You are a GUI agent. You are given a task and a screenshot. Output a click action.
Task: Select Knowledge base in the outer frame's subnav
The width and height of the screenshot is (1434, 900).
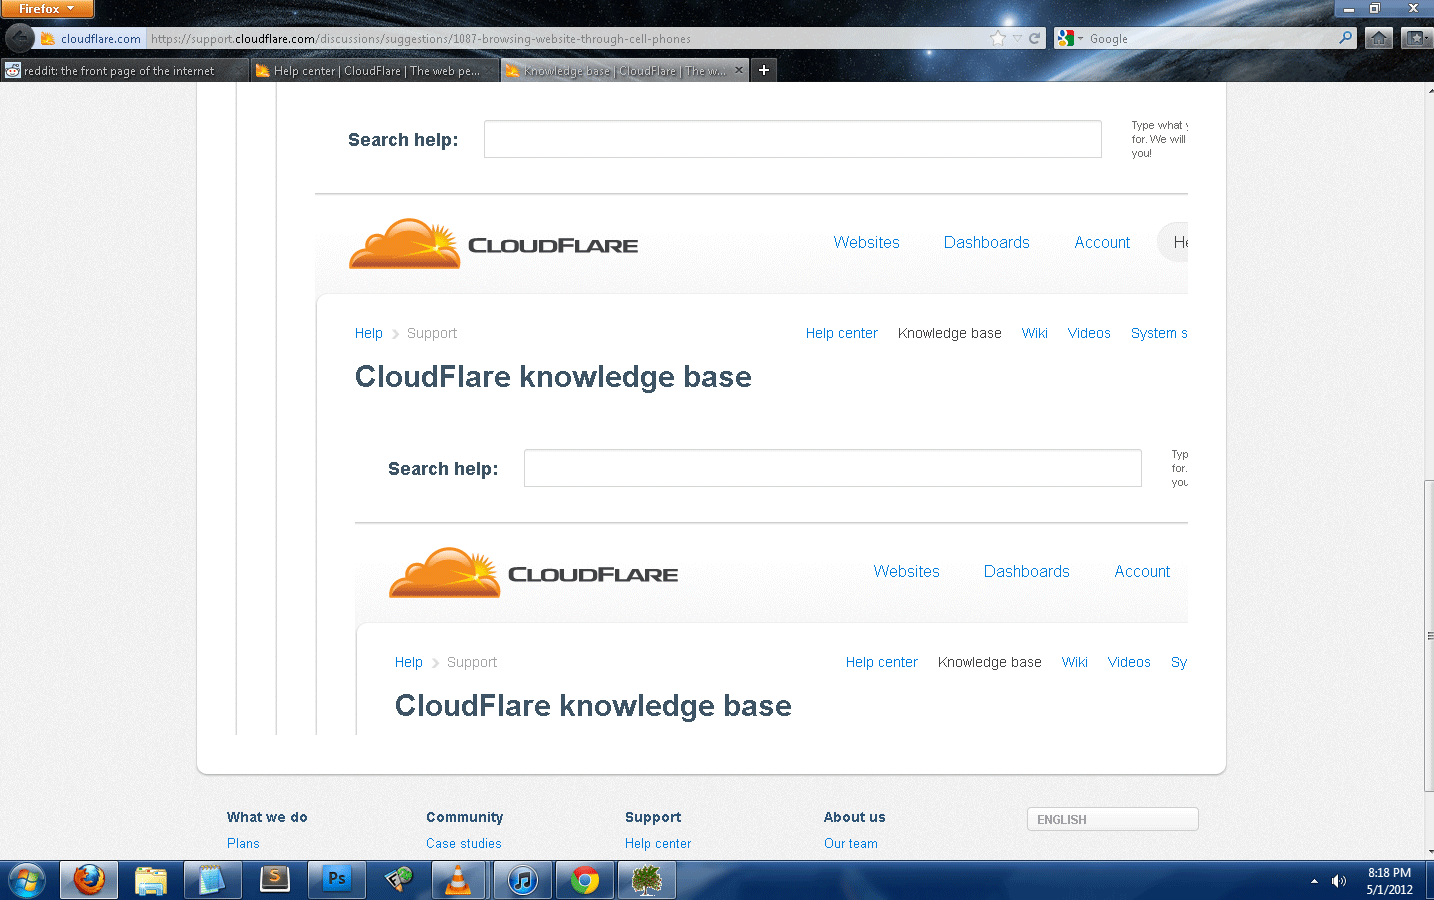950,333
